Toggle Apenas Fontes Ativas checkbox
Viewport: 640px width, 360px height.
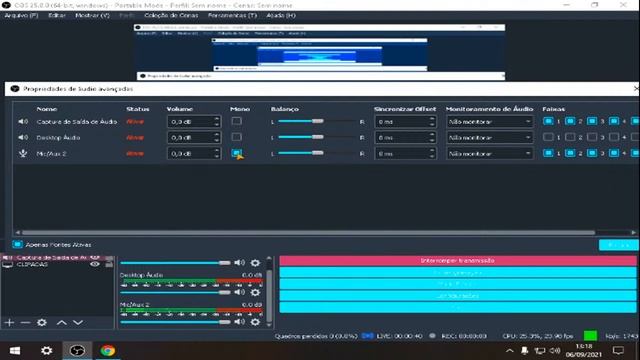(x=17, y=244)
